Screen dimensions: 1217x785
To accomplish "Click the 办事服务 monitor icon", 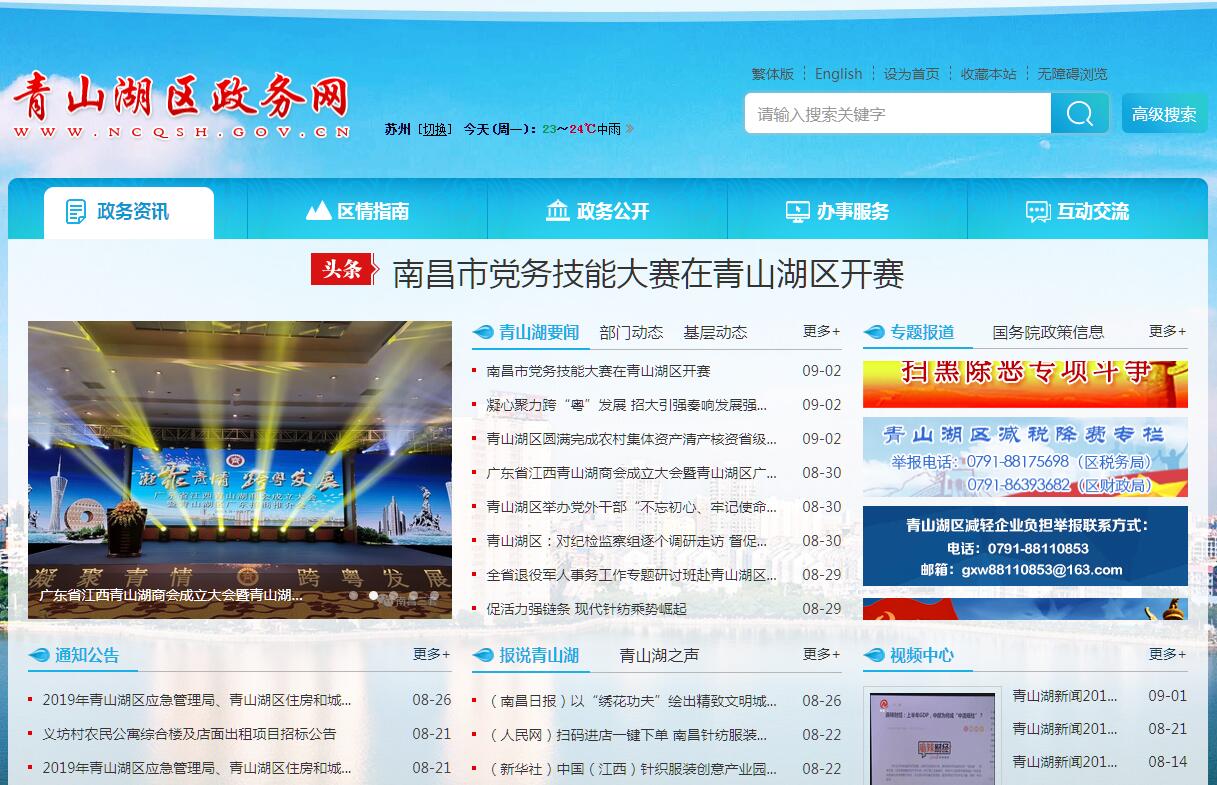I will [x=797, y=212].
